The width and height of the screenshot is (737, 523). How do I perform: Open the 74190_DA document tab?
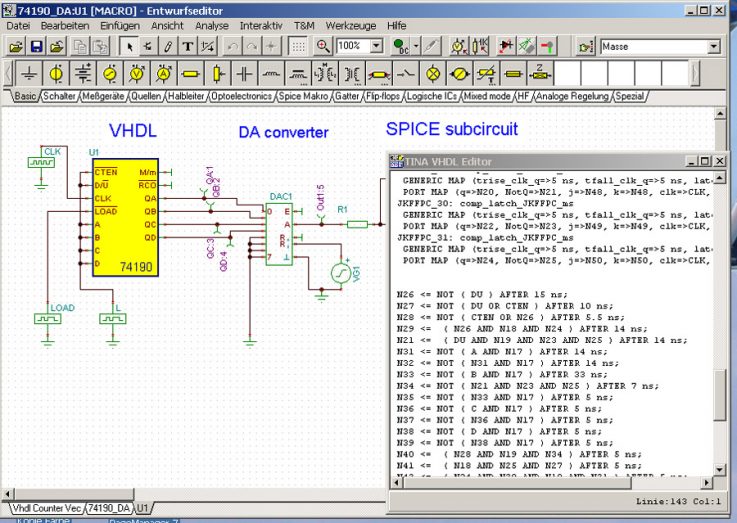click(x=109, y=508)
